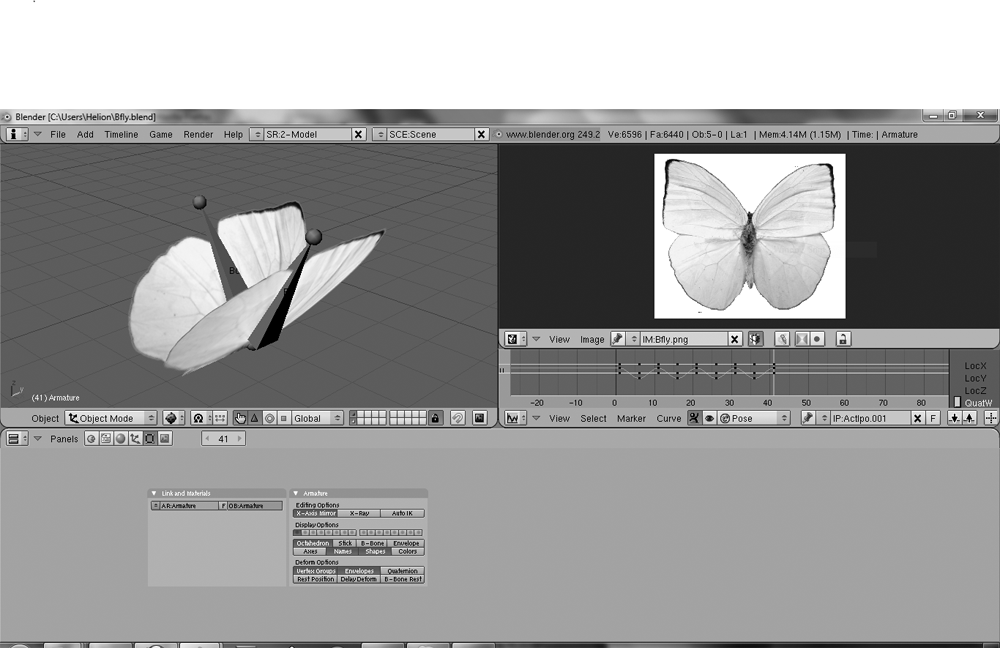Image resolution: width=1000 pixels, height=648 pixels.
Task: Collapse the Armature panel triangle
Action: click(x=295, y=493)
